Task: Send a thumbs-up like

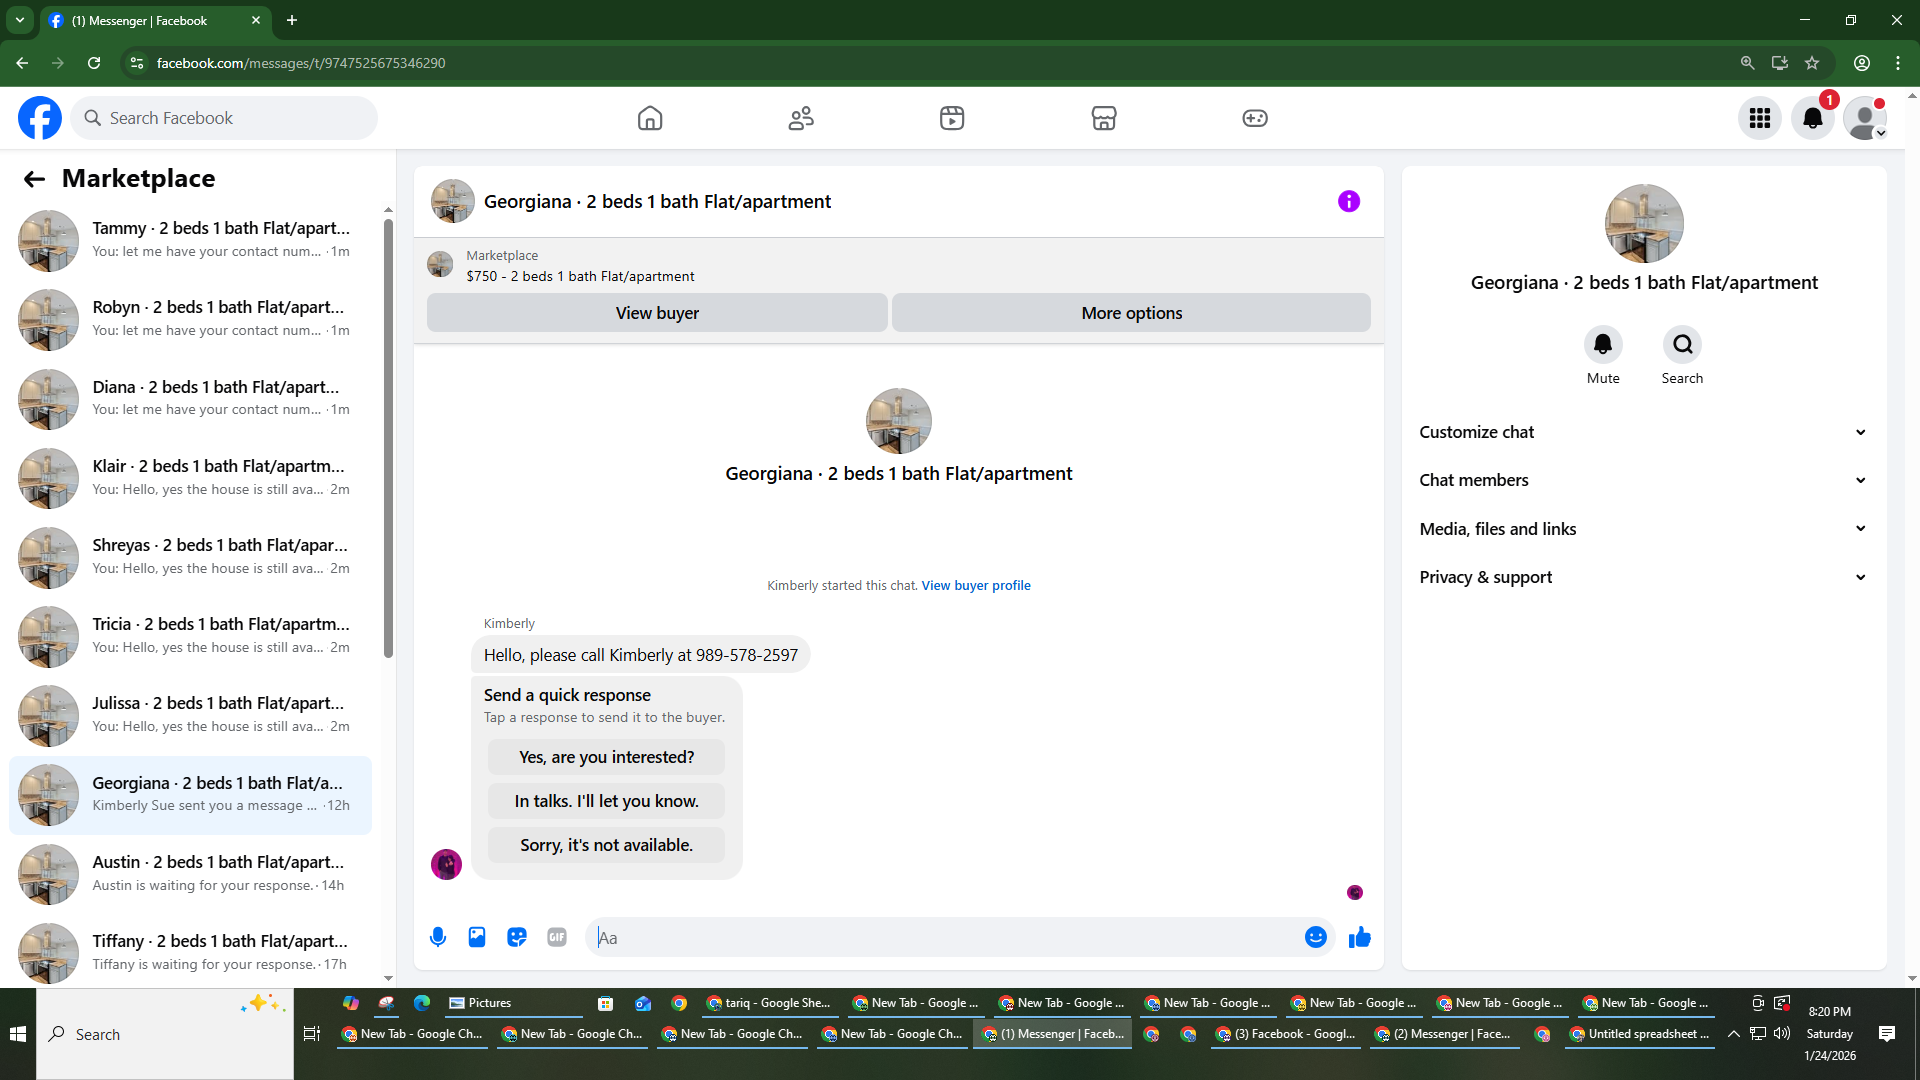Action: point(1359,937)
